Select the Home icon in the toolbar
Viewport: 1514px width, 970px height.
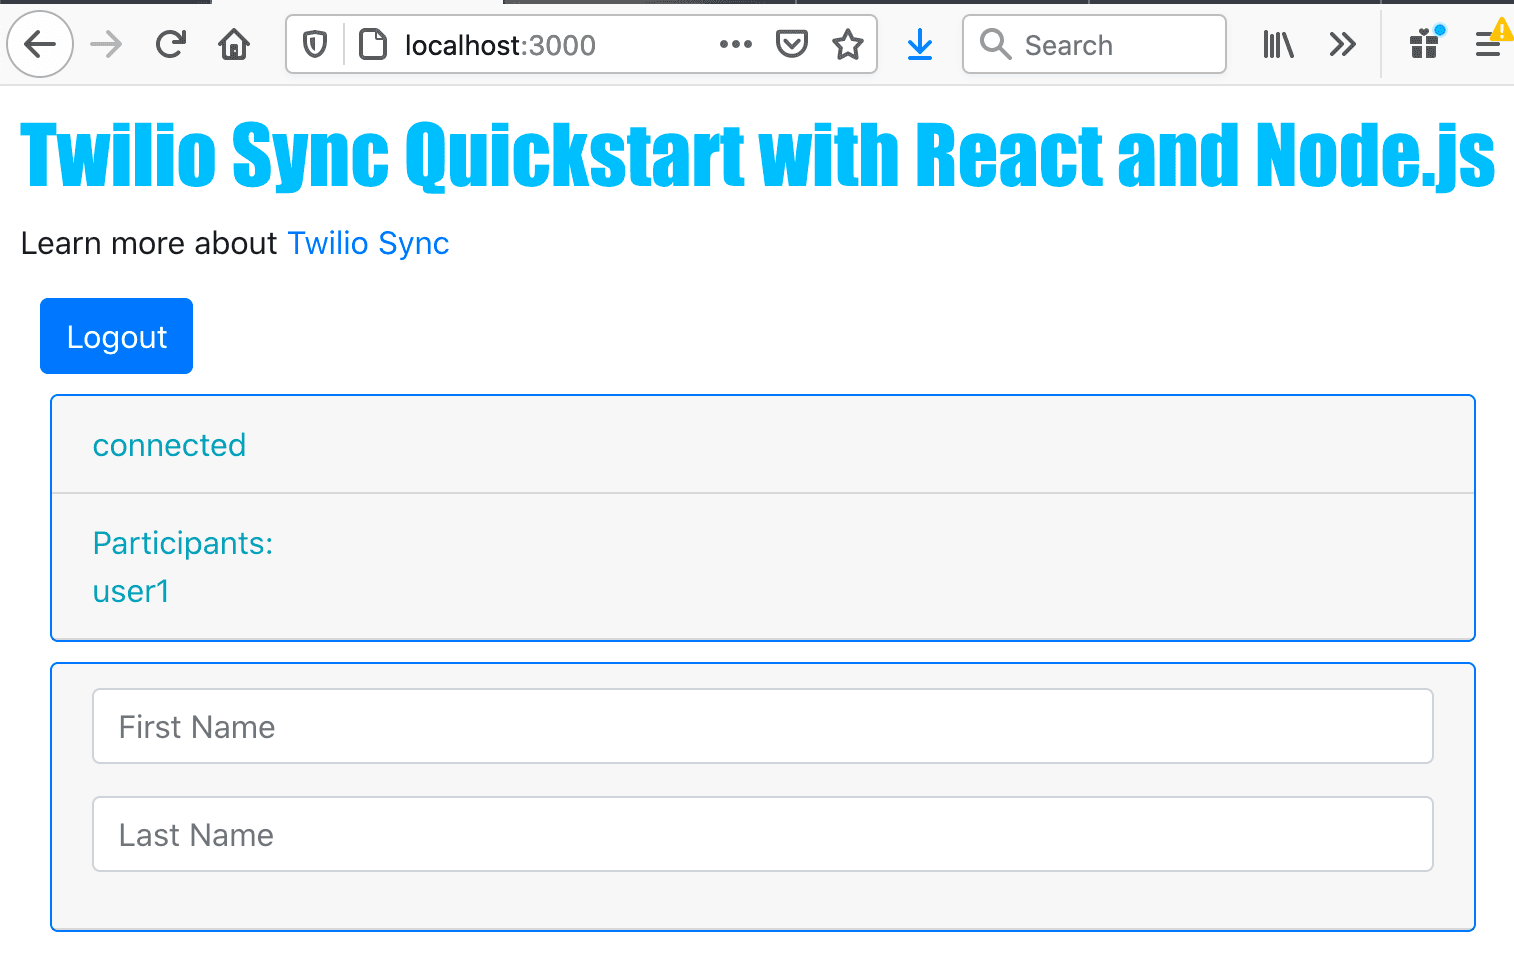pos(234,44)
